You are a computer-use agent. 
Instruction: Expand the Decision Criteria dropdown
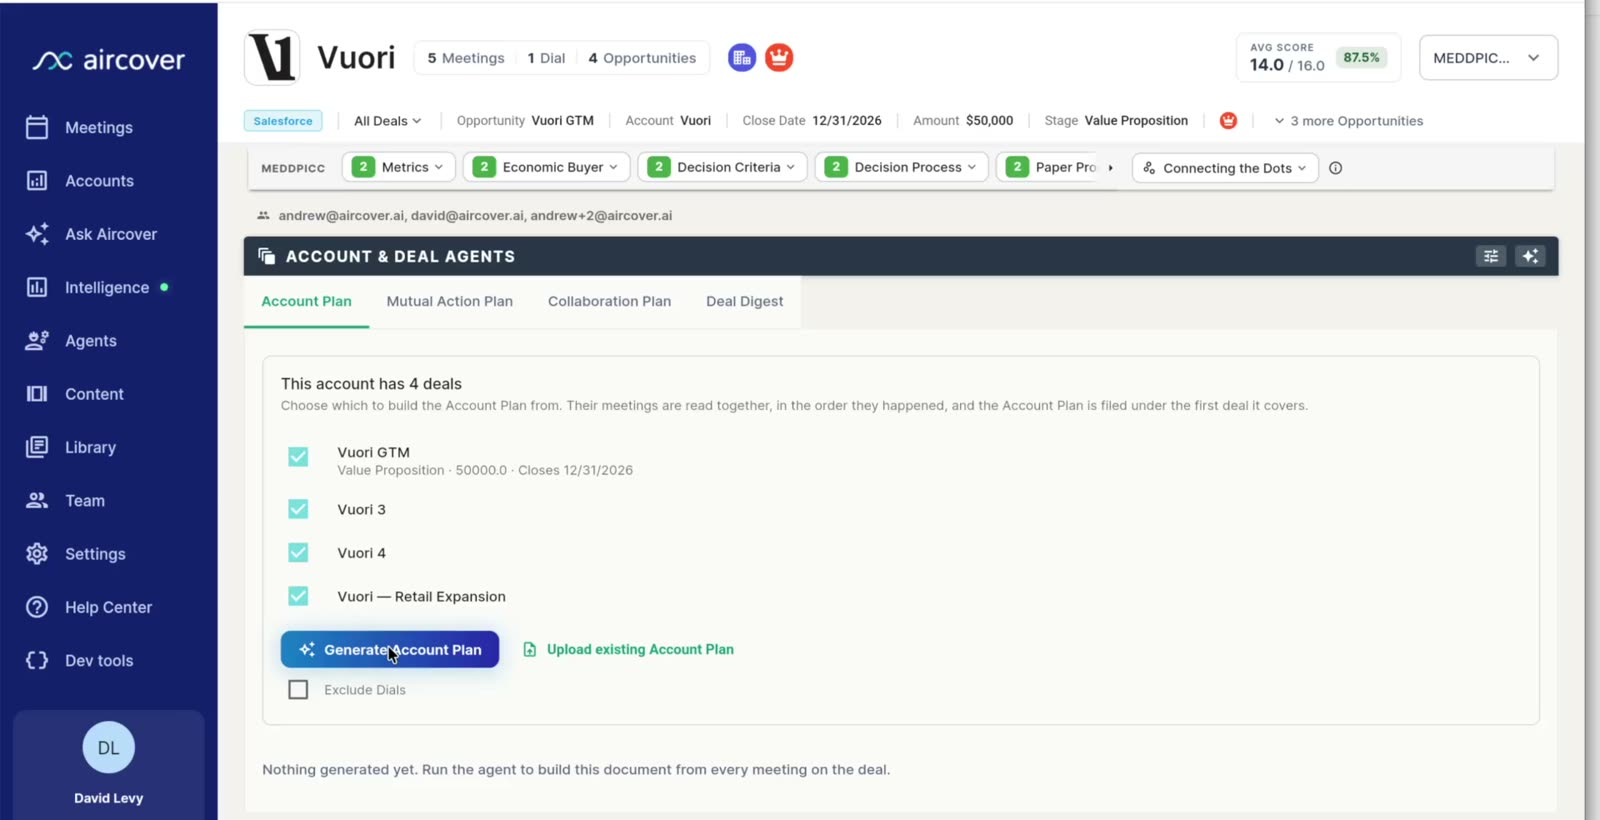tap(723, 167)
